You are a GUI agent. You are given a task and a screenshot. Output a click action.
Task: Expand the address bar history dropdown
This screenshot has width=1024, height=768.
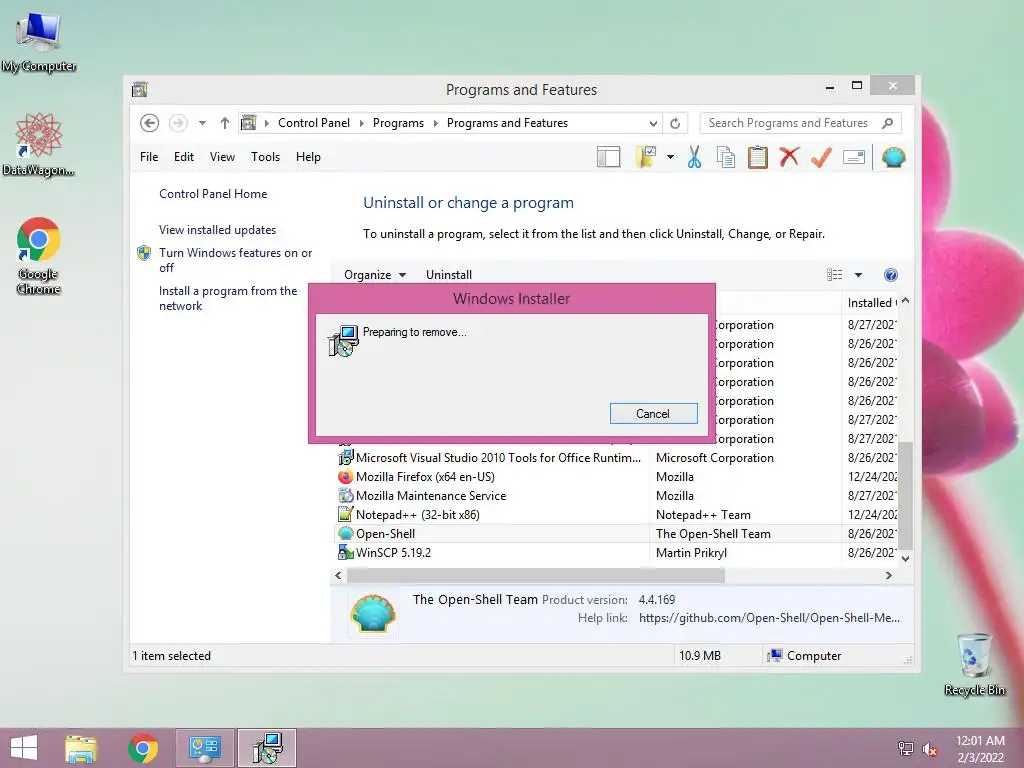click(653, 123)
